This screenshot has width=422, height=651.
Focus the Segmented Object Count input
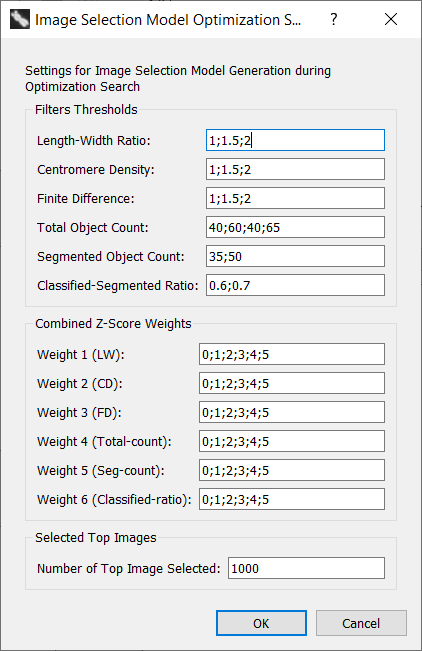coord(295,256)
